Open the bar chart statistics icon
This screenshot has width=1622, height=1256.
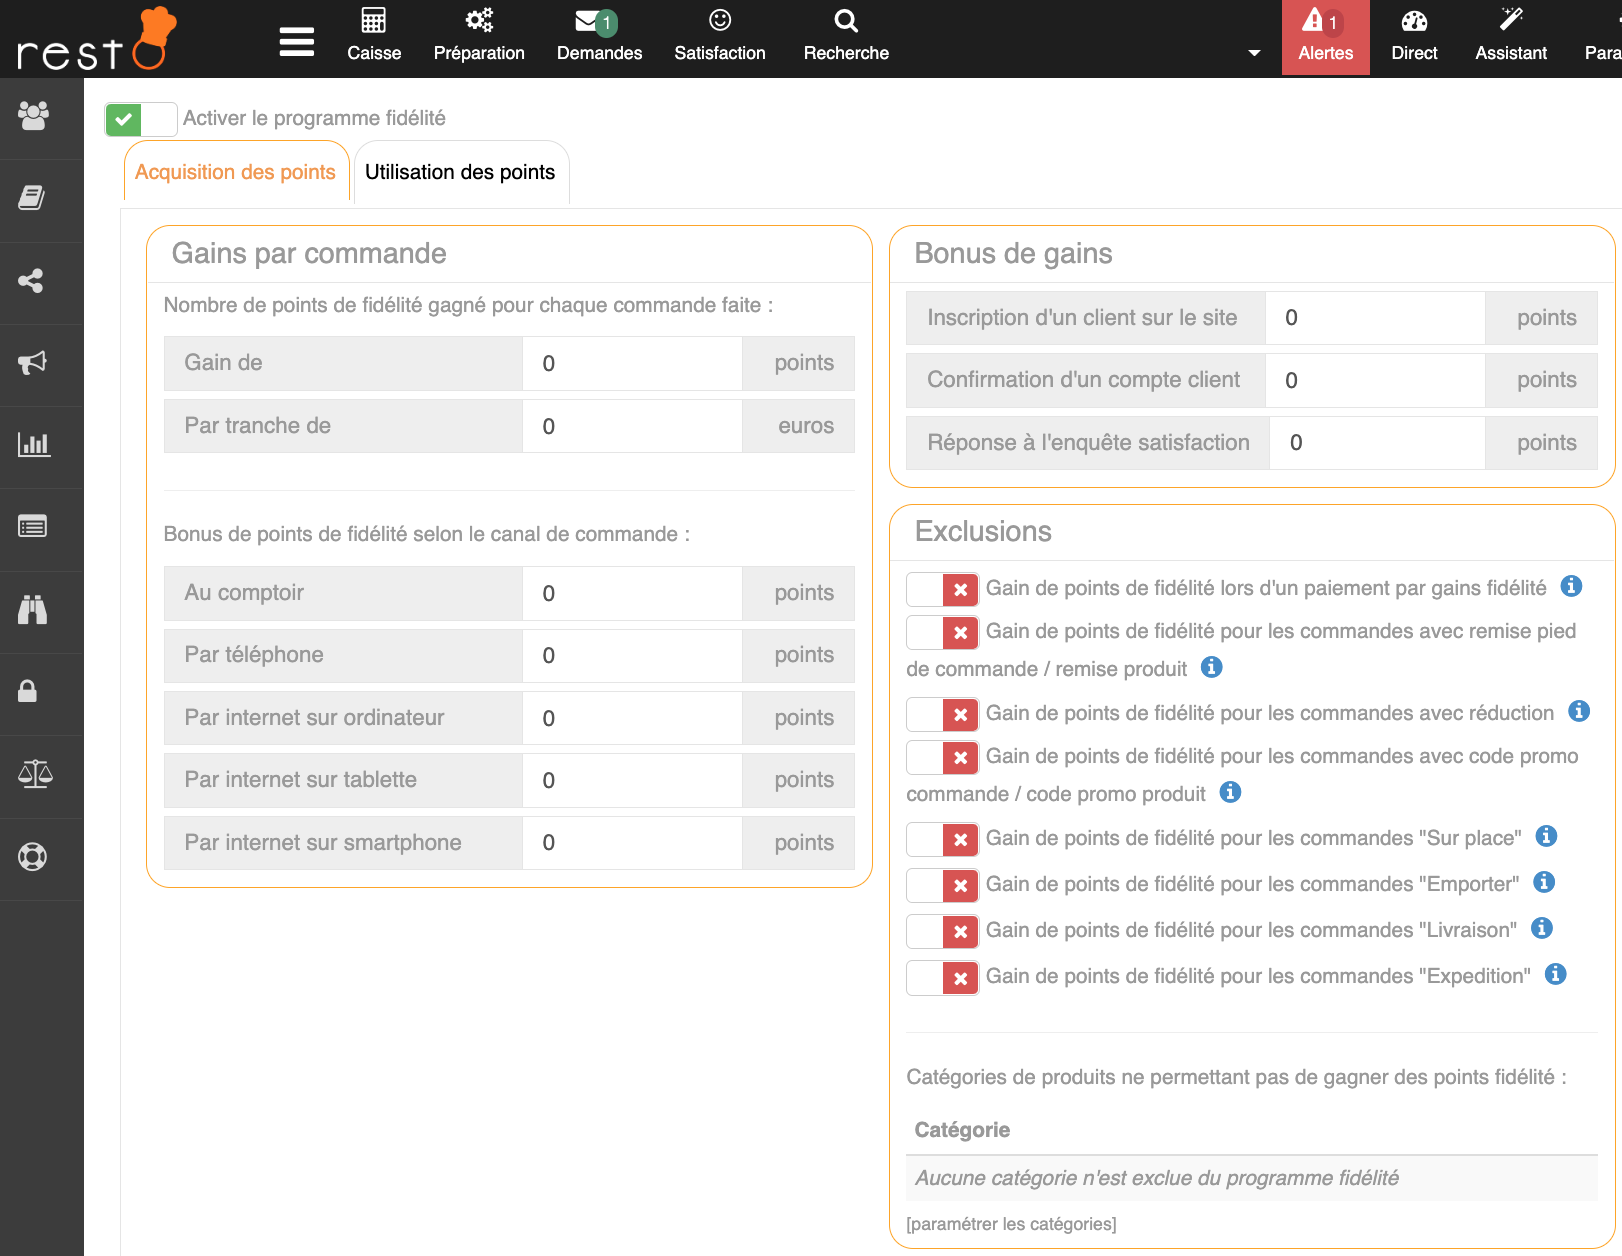pyautogui.click(x=33, y=445)
